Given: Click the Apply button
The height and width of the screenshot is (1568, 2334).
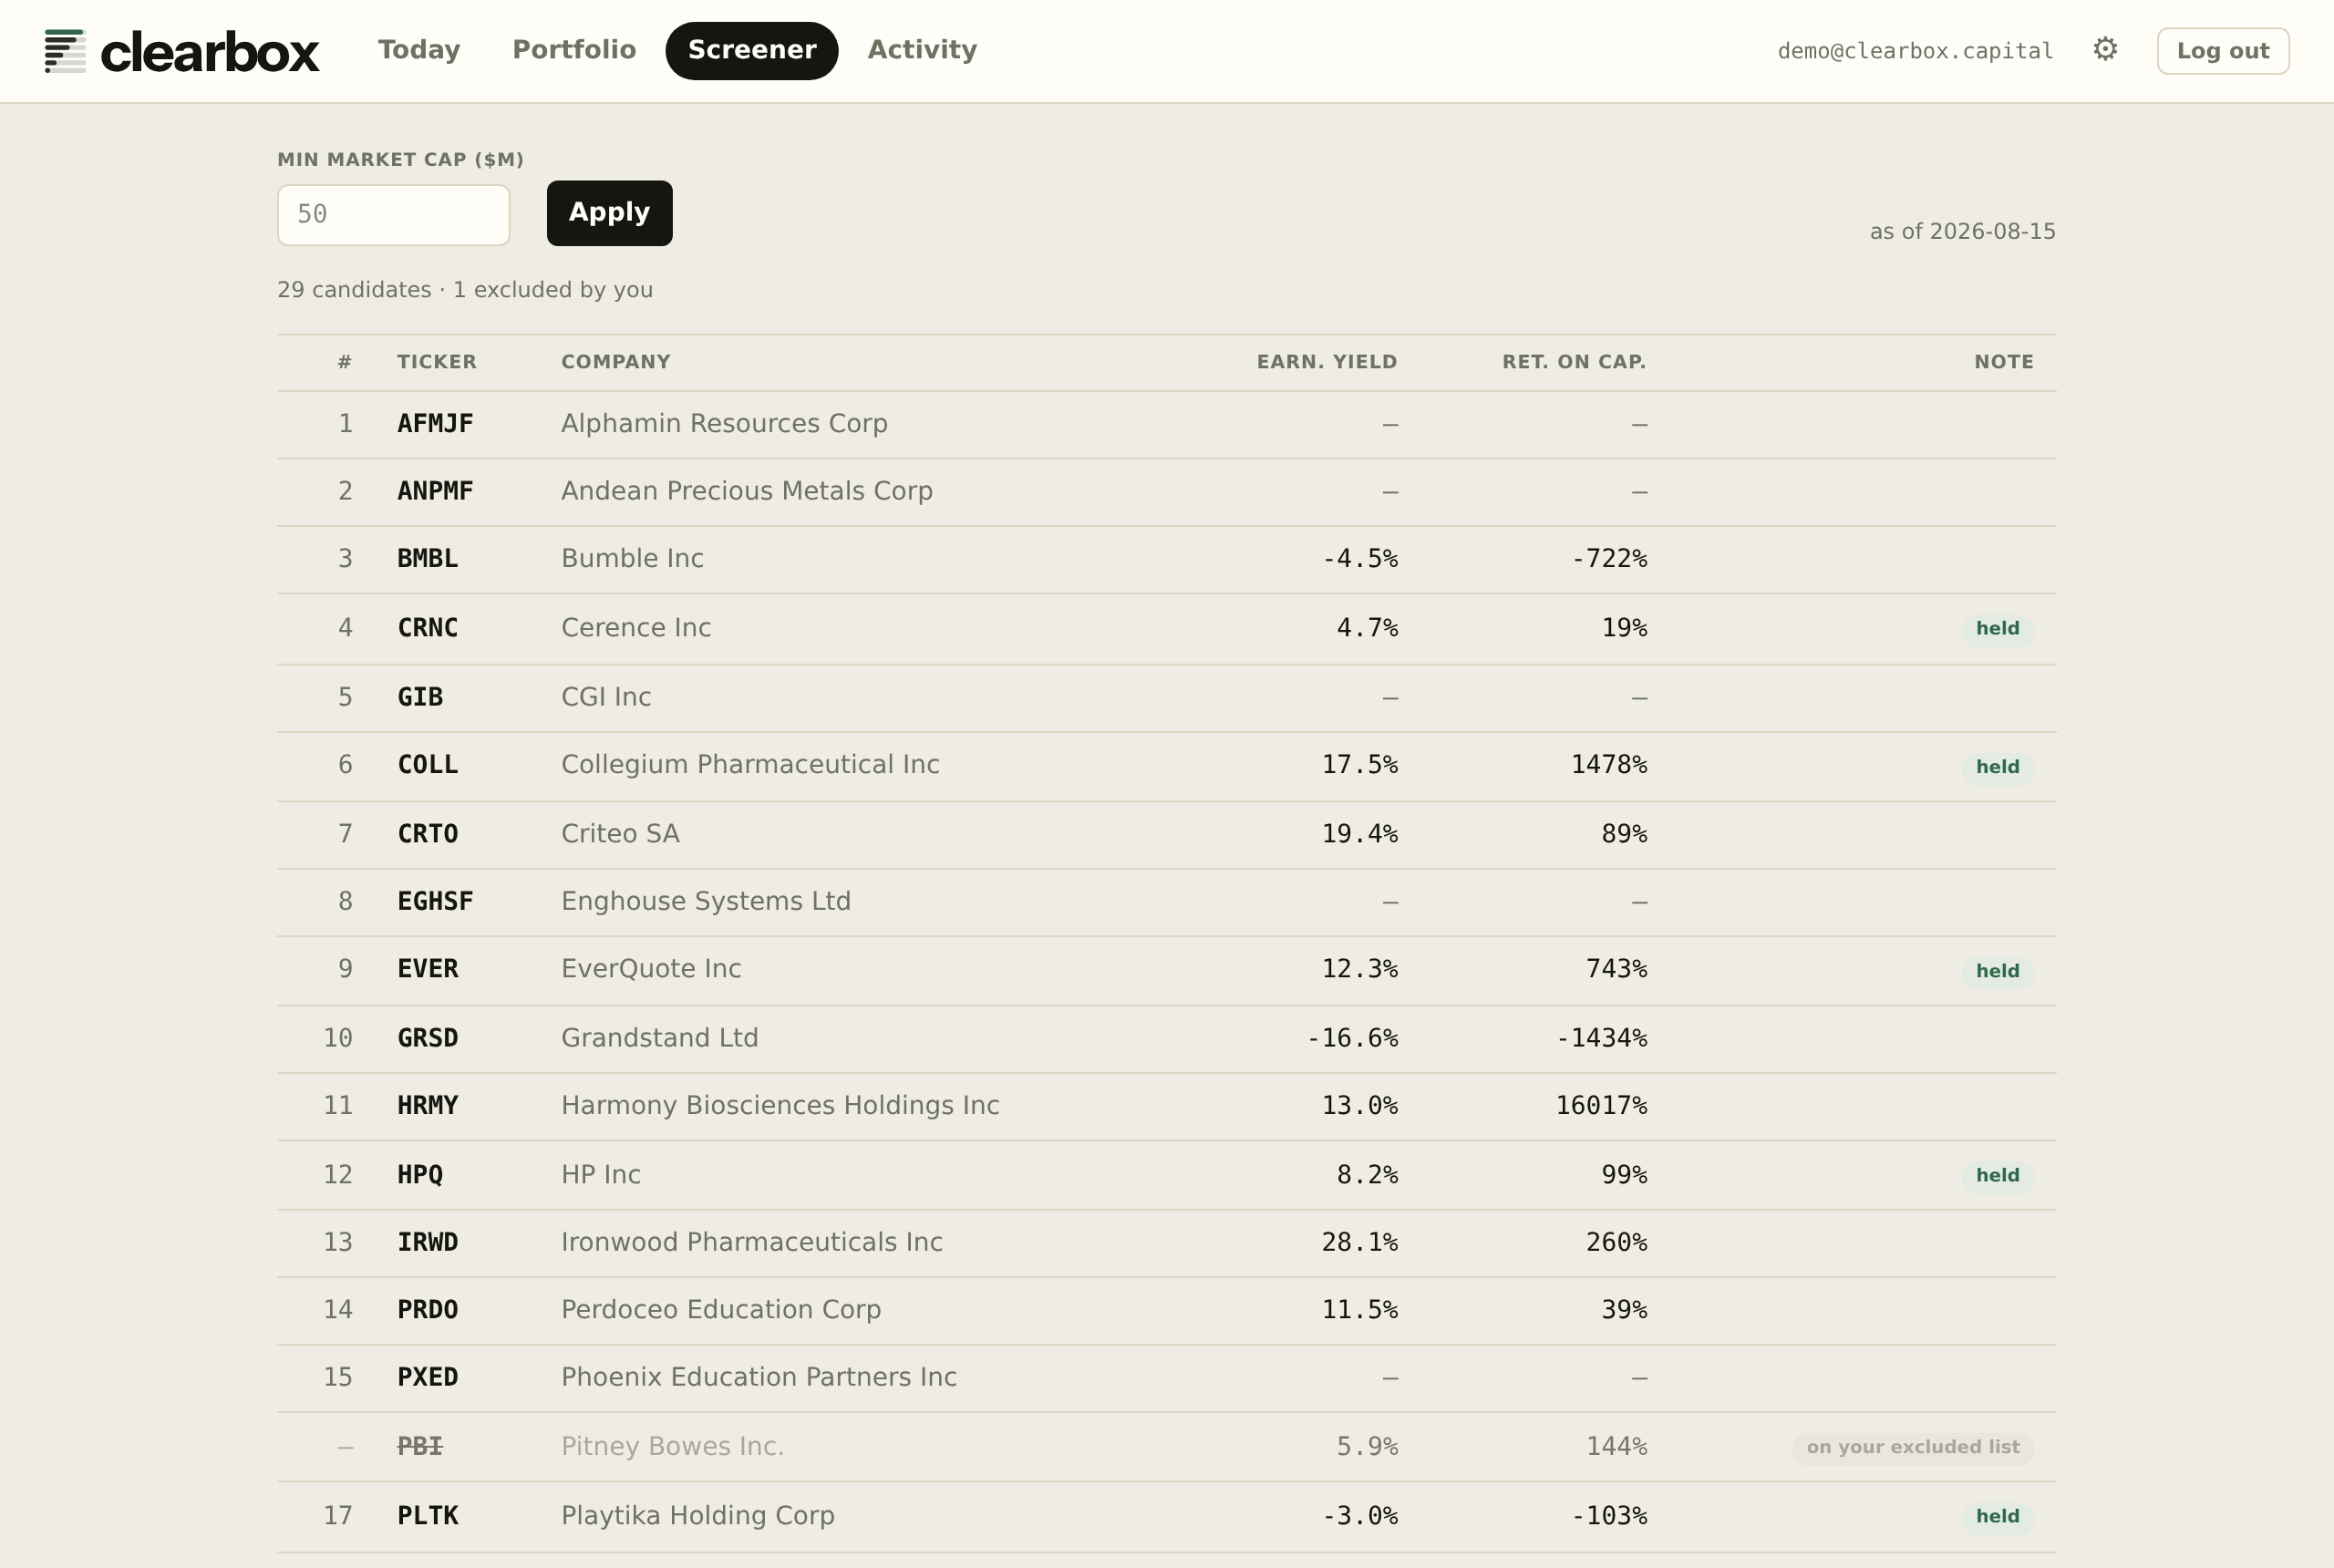Looking at the screenshot, I should point(610,213).
